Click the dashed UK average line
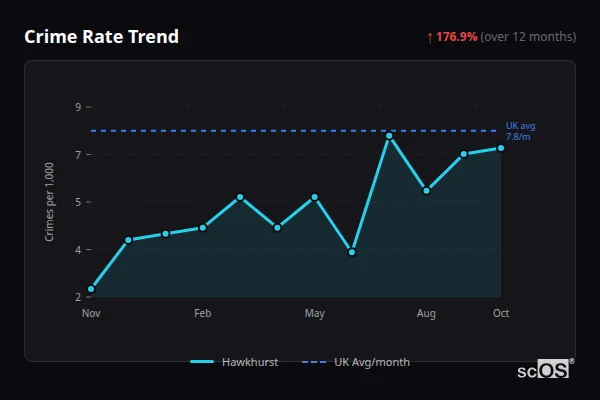This screenshot has width=600, height=400. (294, 131)
